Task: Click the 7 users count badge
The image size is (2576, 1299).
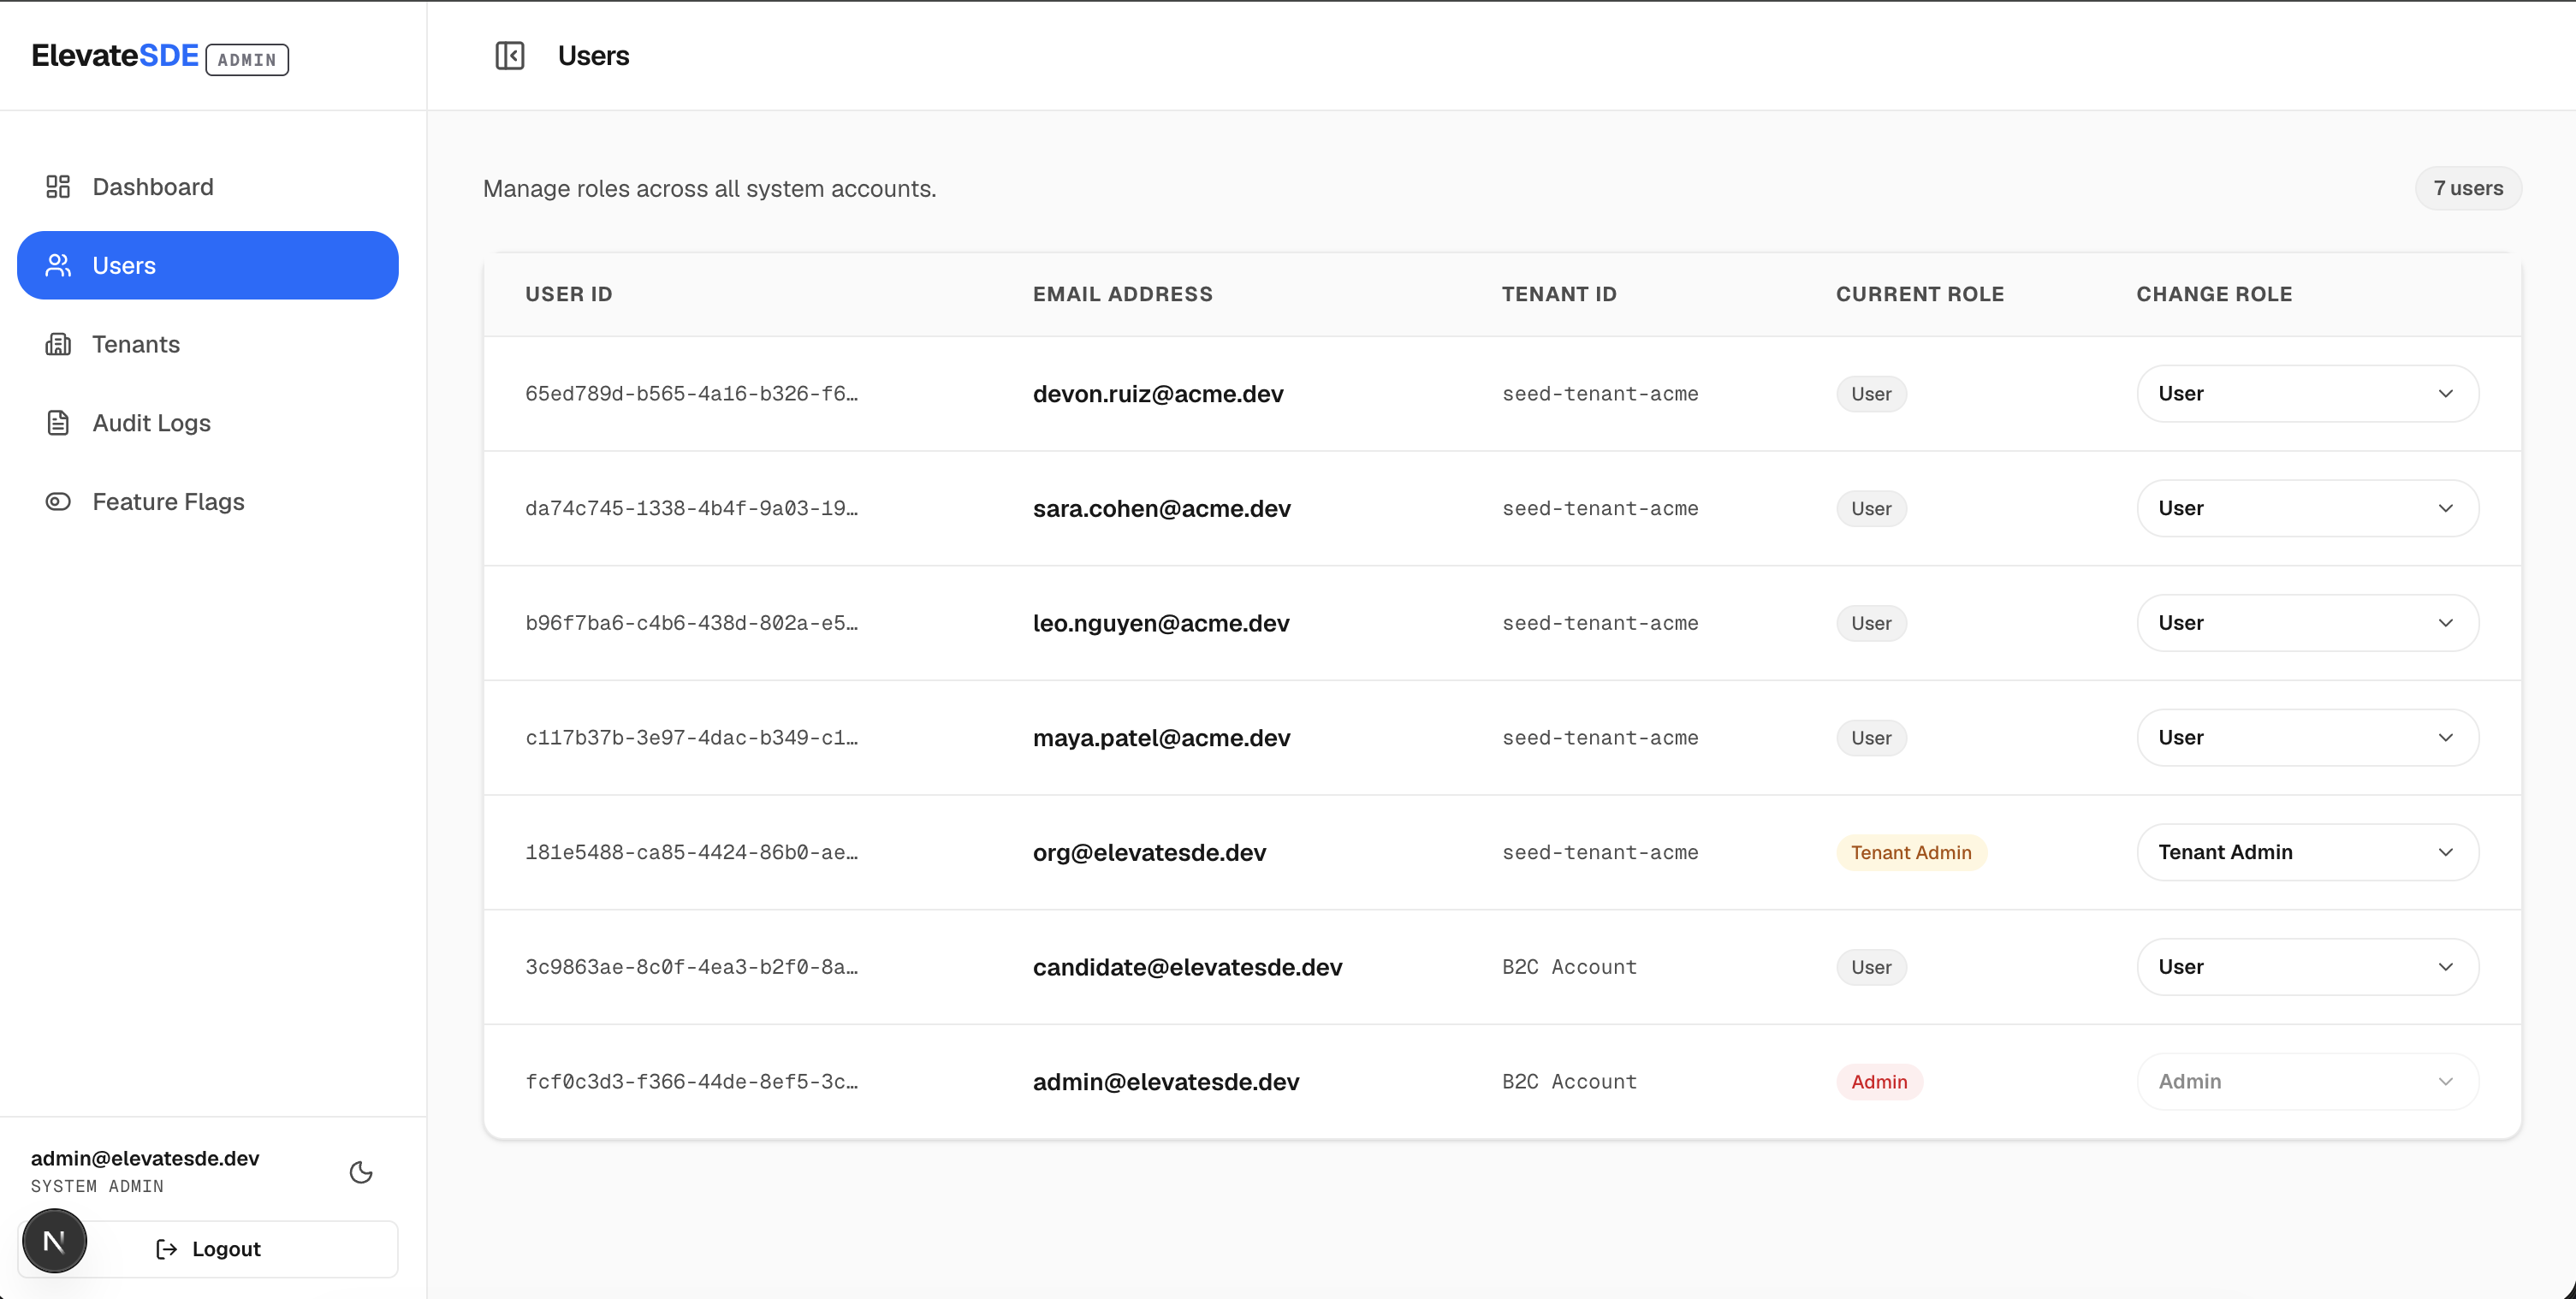Action: pyautogui.click(x=2467, y=188)
